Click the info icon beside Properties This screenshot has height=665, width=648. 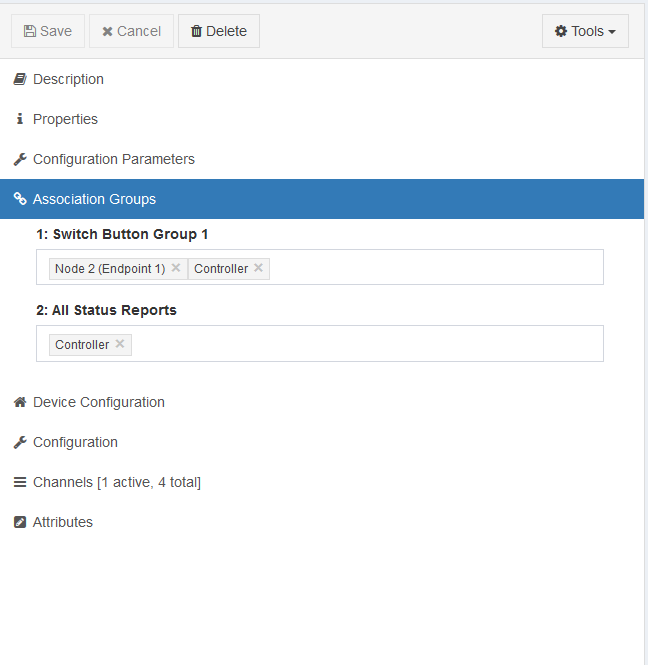[20, 119]
